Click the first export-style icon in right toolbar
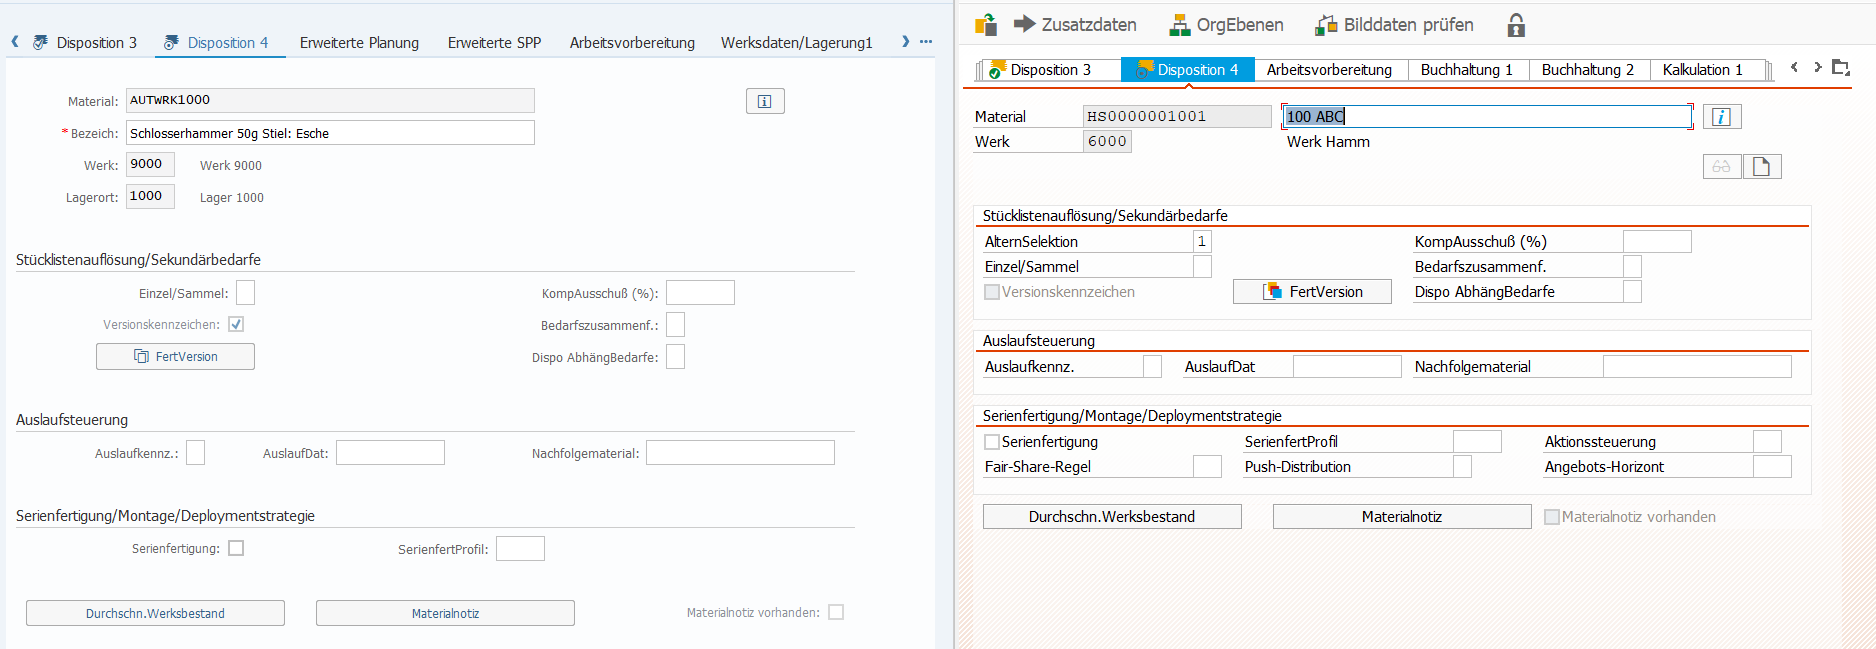 click(x=986, y=24)
